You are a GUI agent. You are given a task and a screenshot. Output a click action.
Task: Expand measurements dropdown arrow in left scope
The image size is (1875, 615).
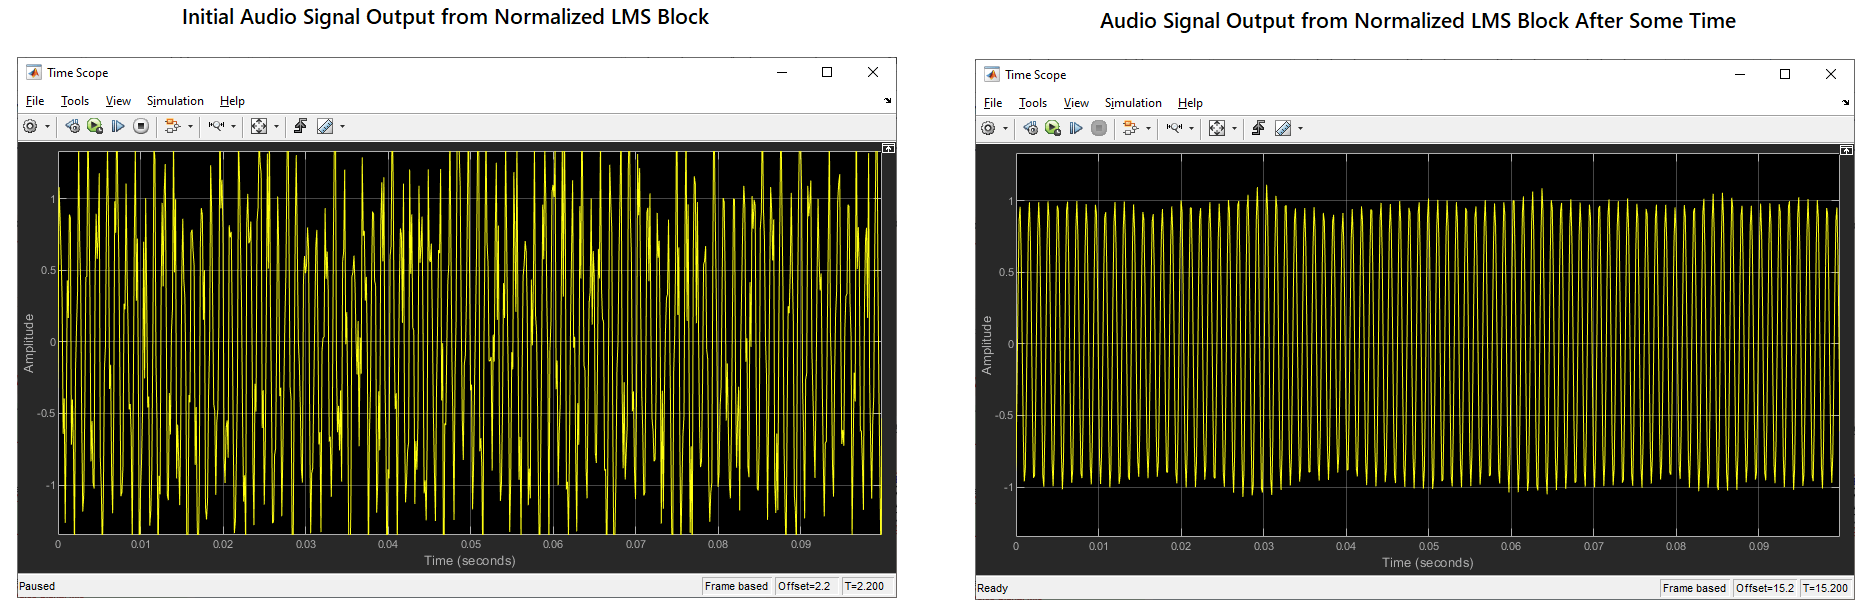343,127
